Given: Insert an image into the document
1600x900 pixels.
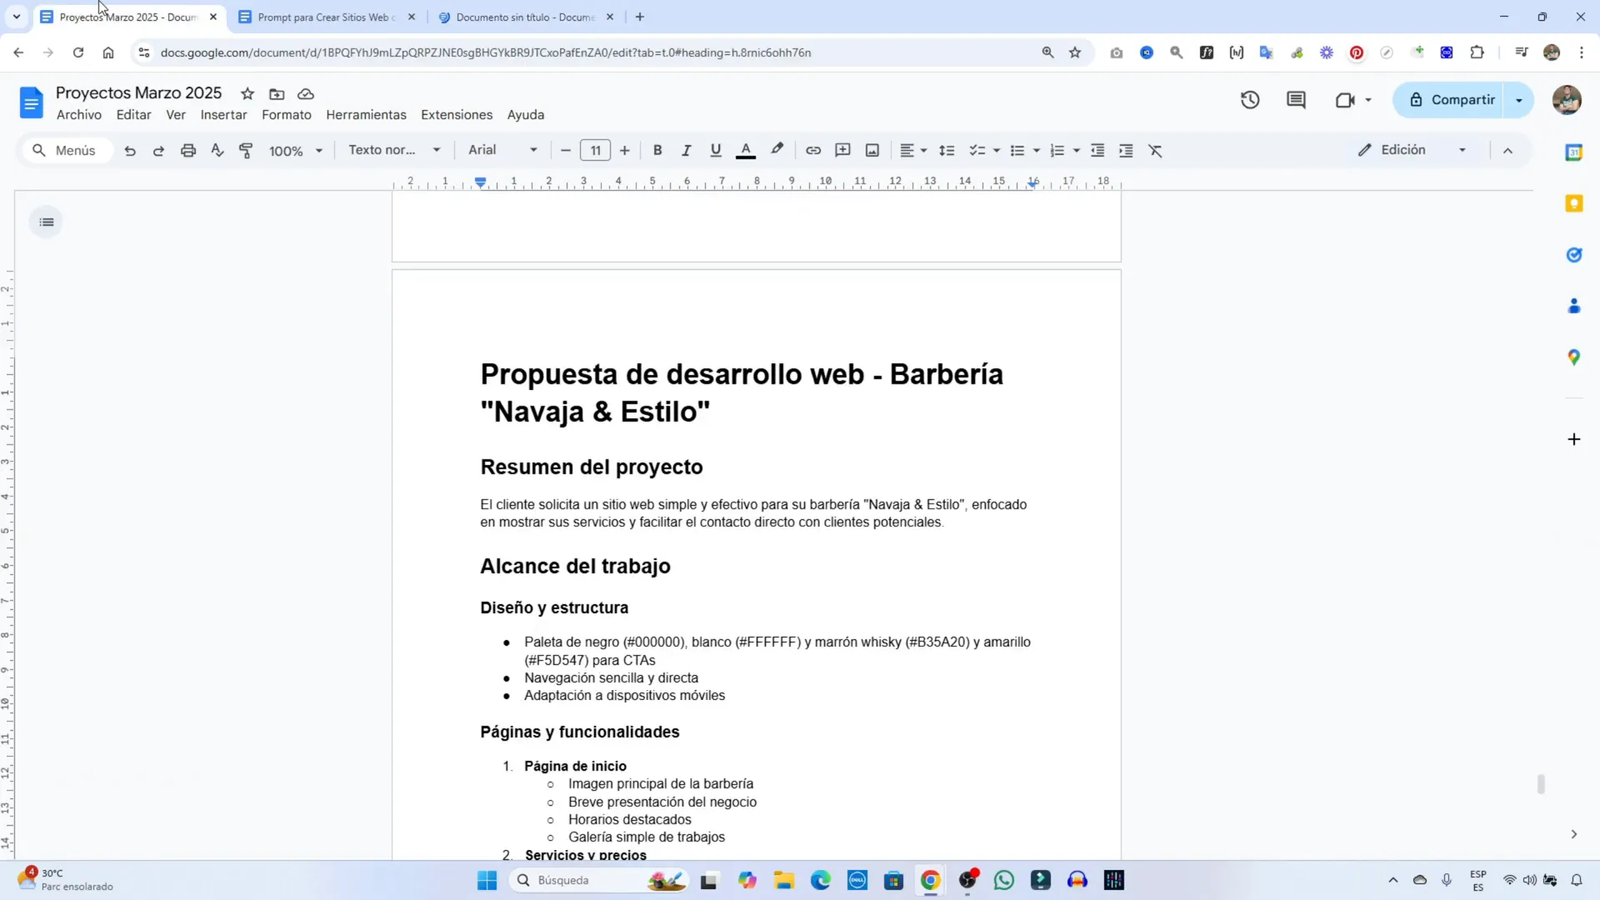Looking at the screenshot, I should [x=871, y=150].
